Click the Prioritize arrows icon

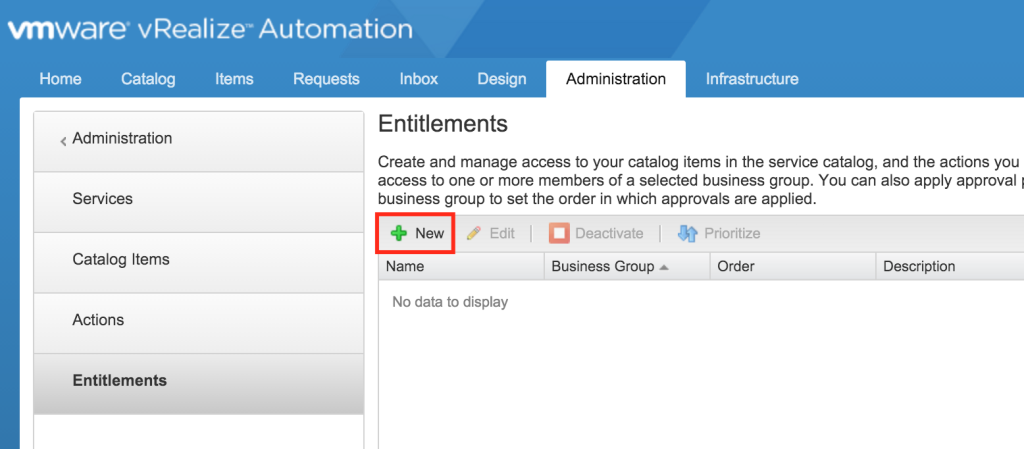[x=688, y=233]
